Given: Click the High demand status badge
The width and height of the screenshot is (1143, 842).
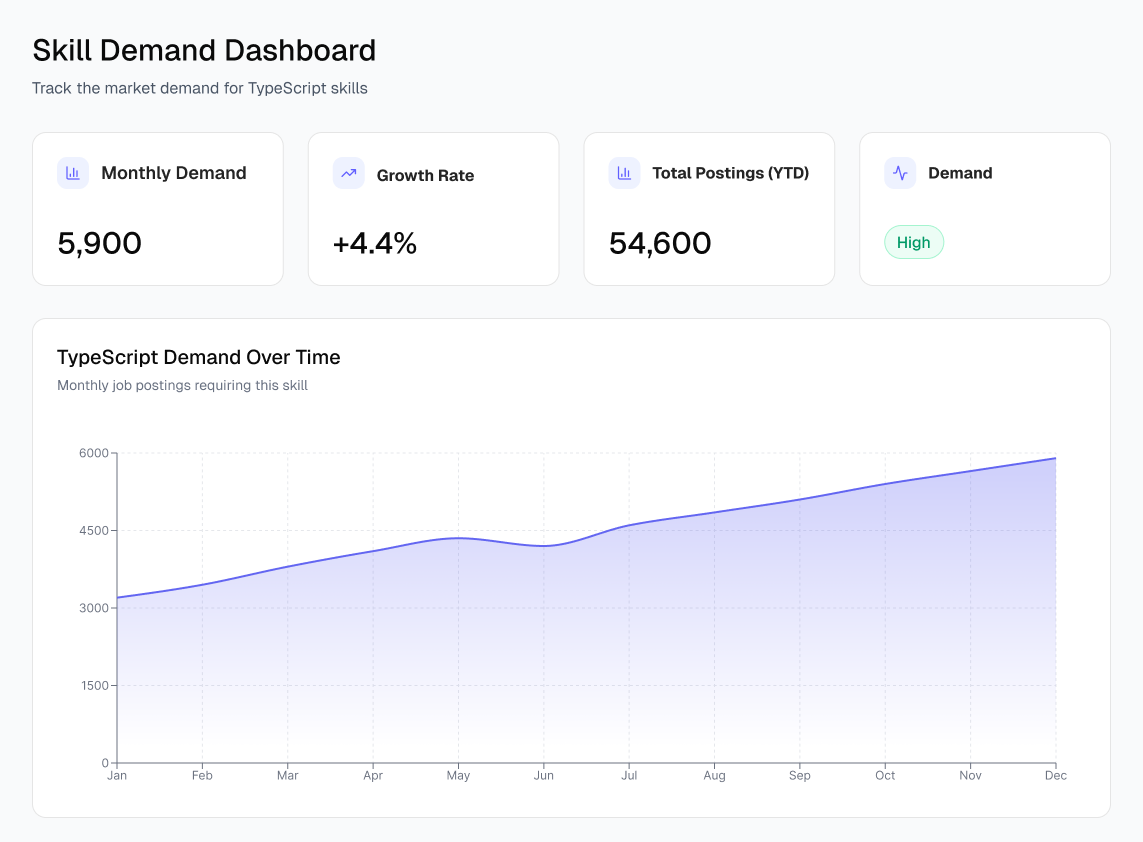Looking at the screenshot, I should 913,242.
